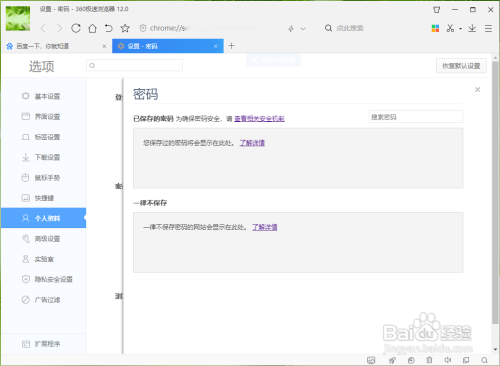This screenshot has height=366, width=500.
Task: Bookmark the page with the star icon
Action: click(x=125, y=28)
